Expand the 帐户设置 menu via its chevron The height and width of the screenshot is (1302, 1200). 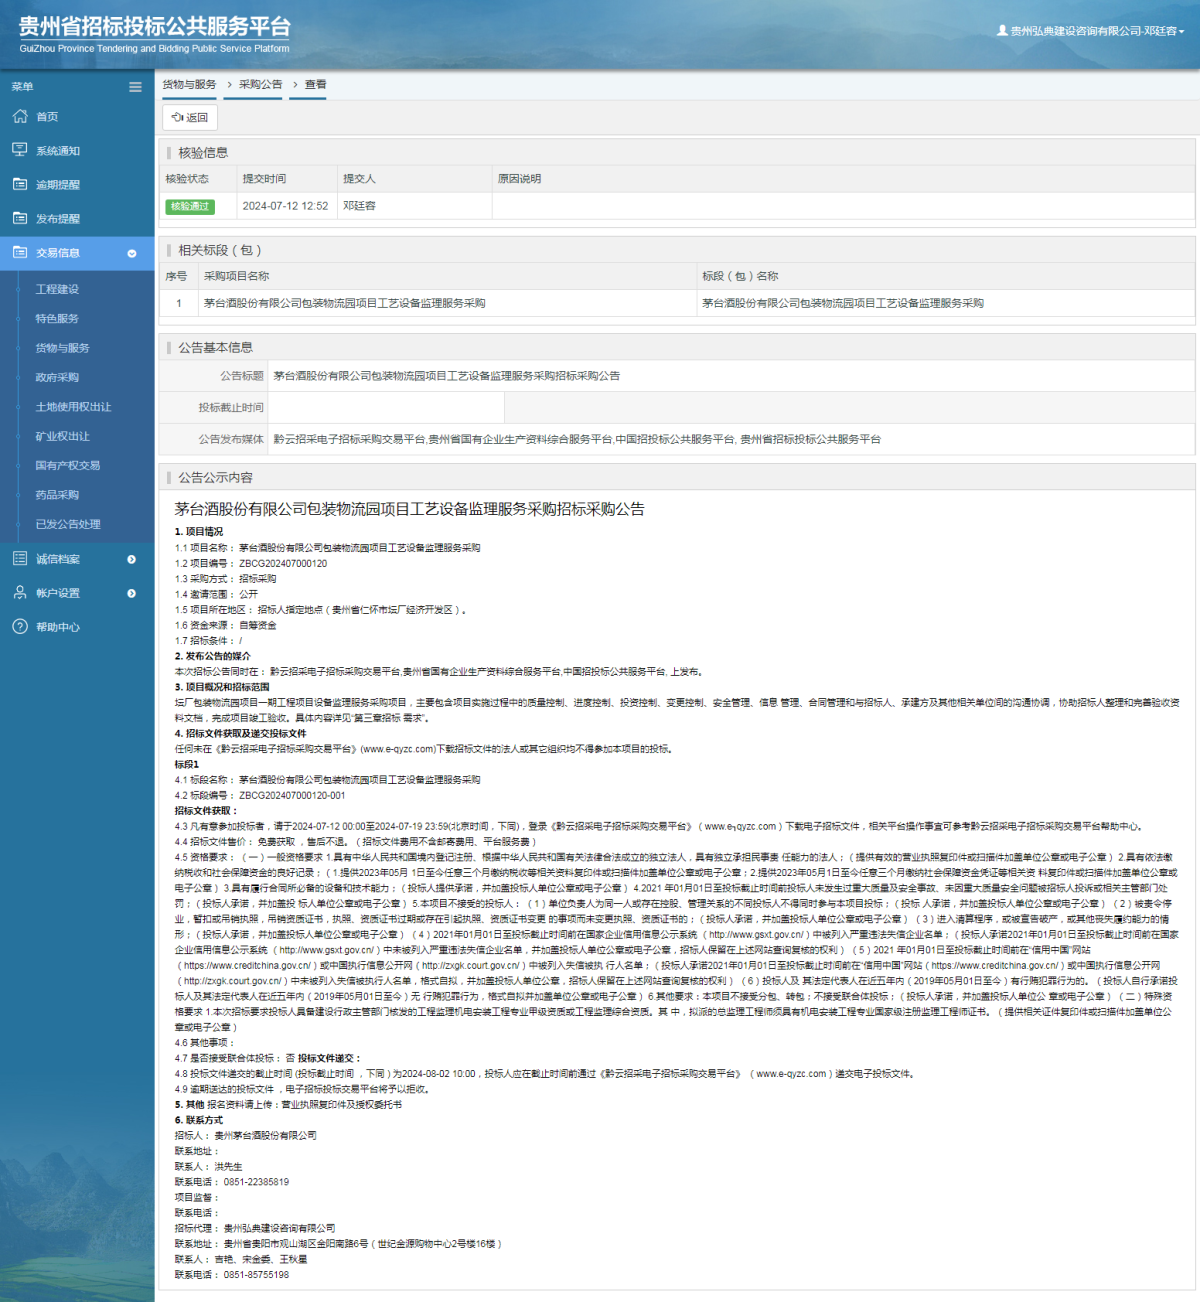132,593
